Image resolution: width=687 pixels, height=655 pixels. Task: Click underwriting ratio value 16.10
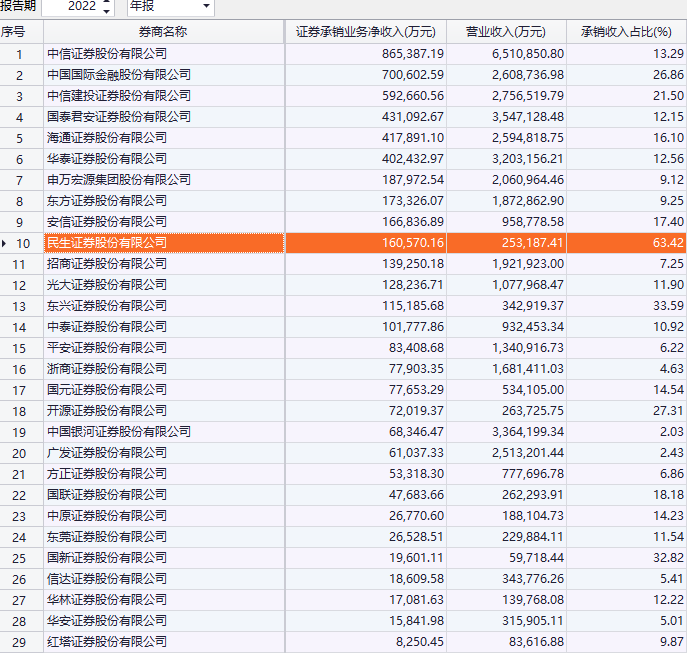668,138
